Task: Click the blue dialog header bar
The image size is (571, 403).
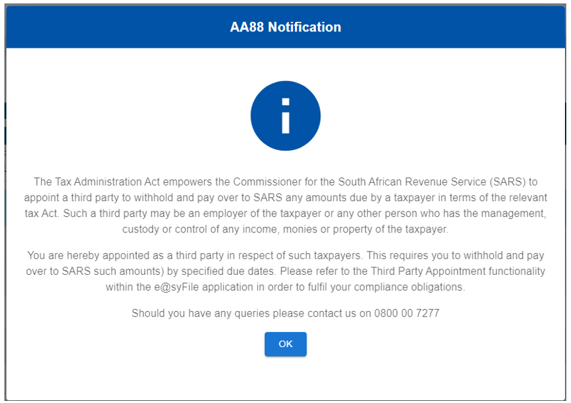Action: pos(286,27)
